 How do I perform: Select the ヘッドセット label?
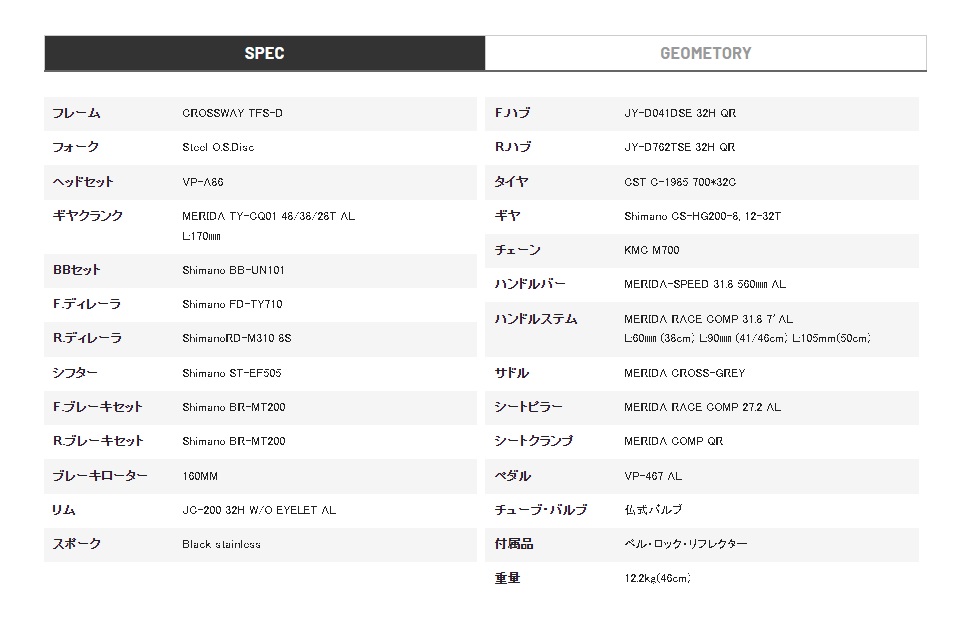coord(83,182)
